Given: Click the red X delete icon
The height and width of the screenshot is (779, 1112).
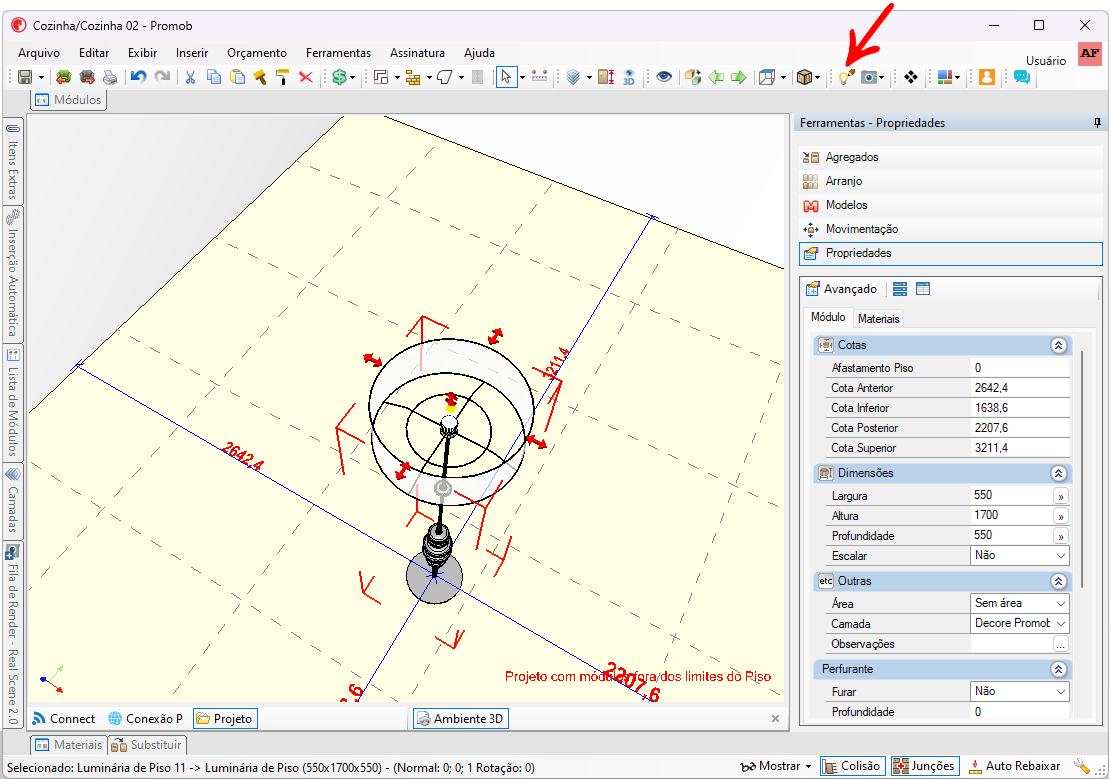Looking at the screenshot, I should (x=306, y=77).
